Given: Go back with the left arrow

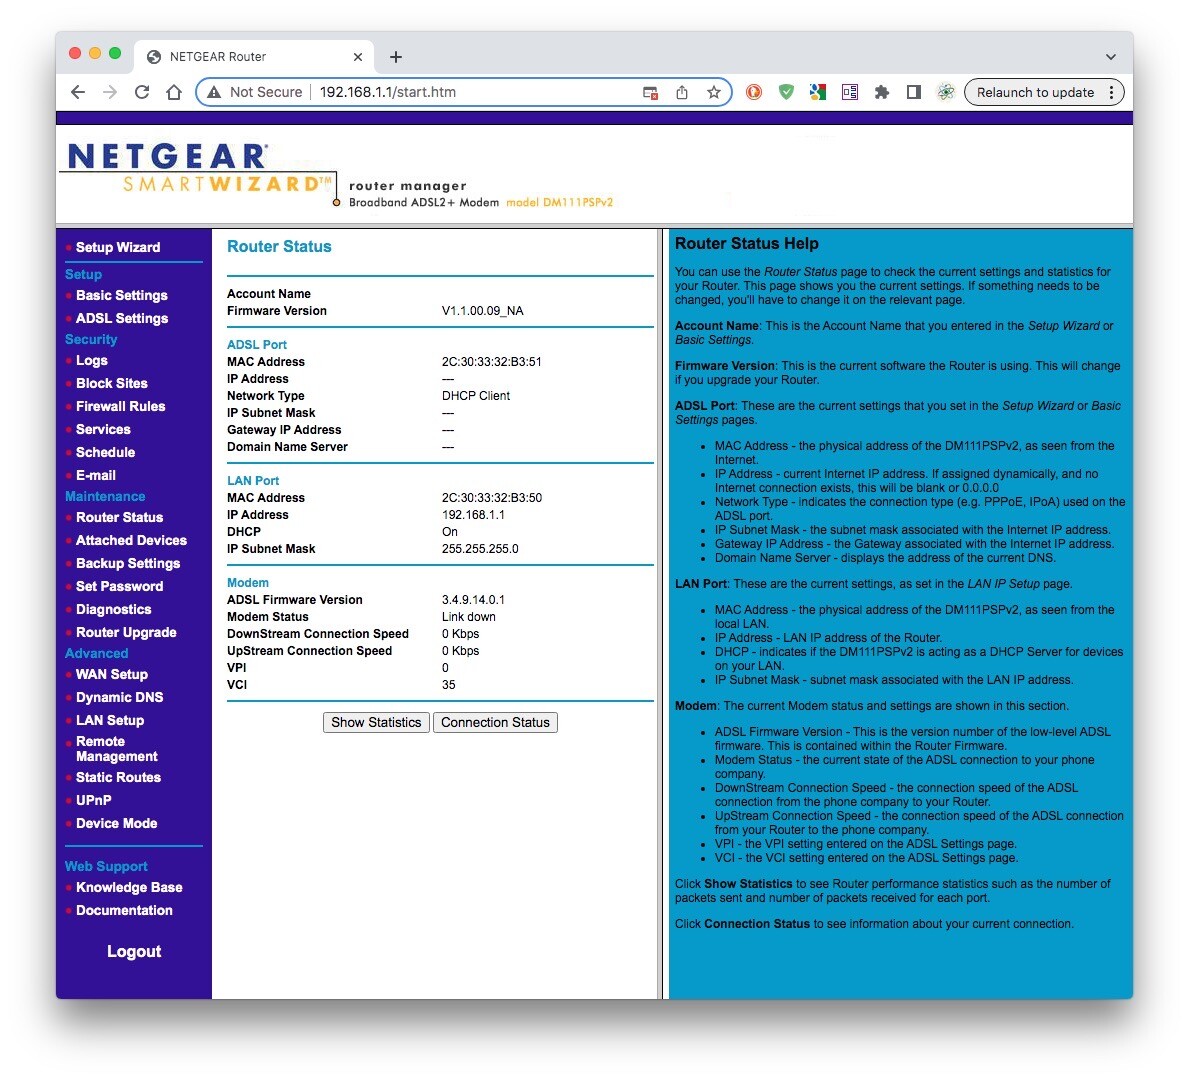Looking at the screenshot, I should pos(77,93).
